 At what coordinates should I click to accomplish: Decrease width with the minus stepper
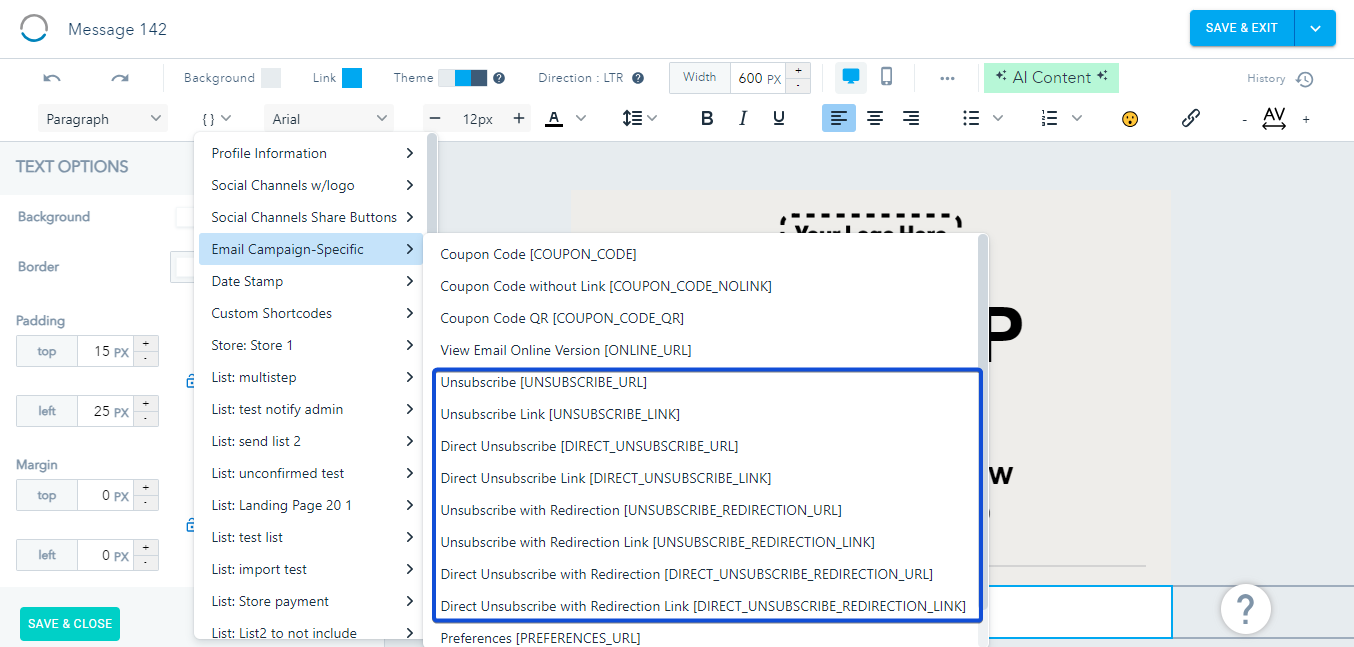tap(798, 86)
